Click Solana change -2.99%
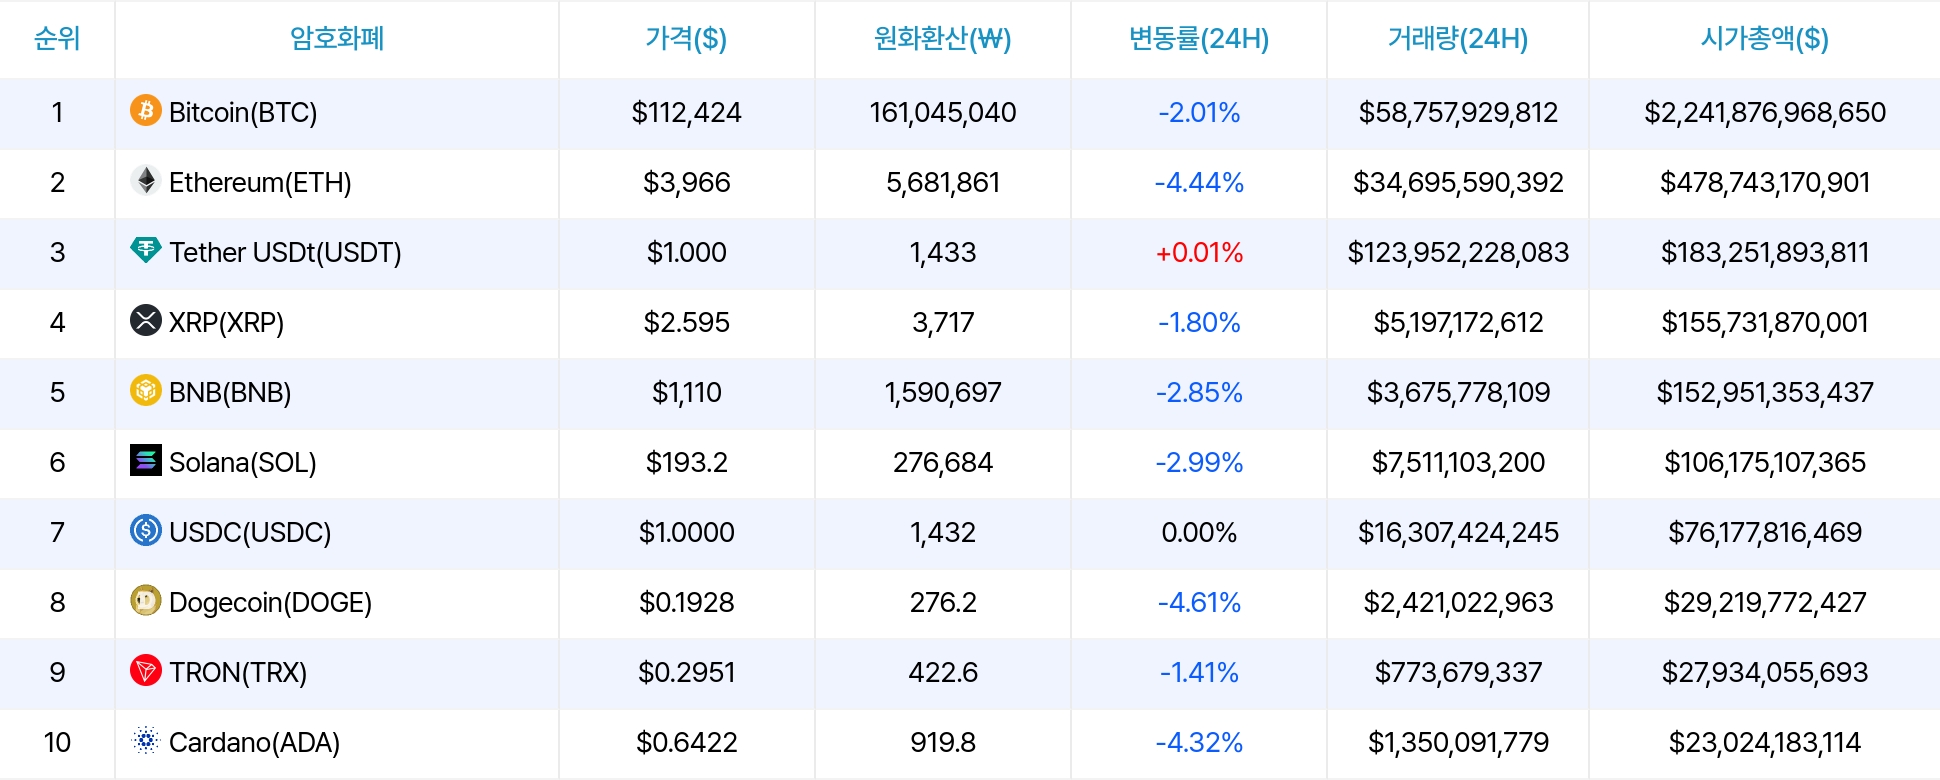This screenshot has height=780, width=1940. (1199, 463)
